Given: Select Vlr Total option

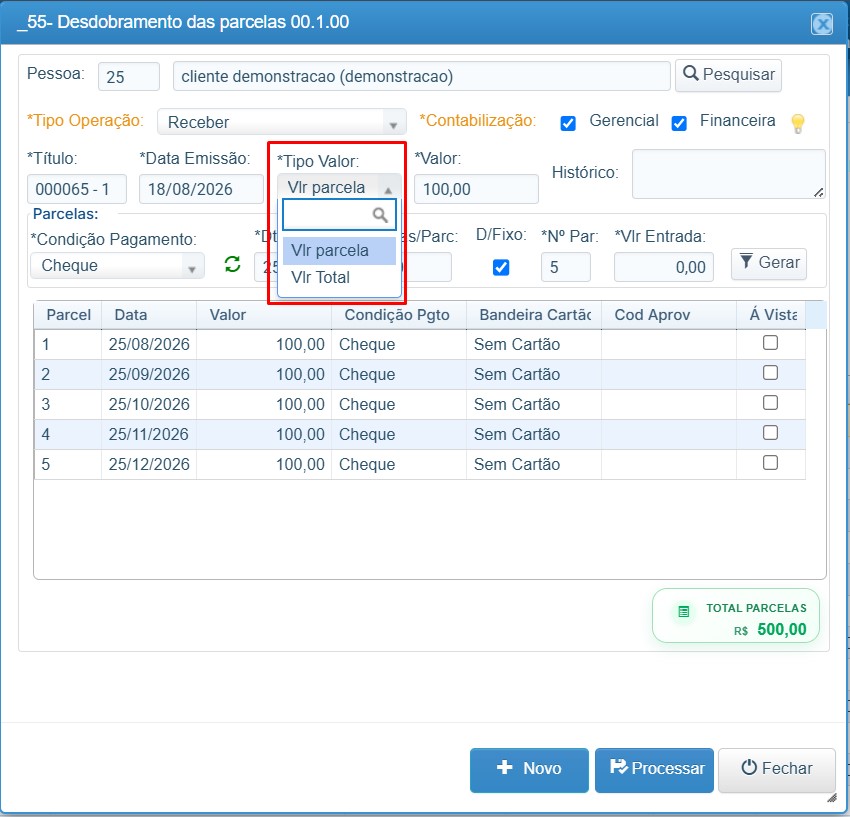Looking at the screenshot, I should pos(339,278).
